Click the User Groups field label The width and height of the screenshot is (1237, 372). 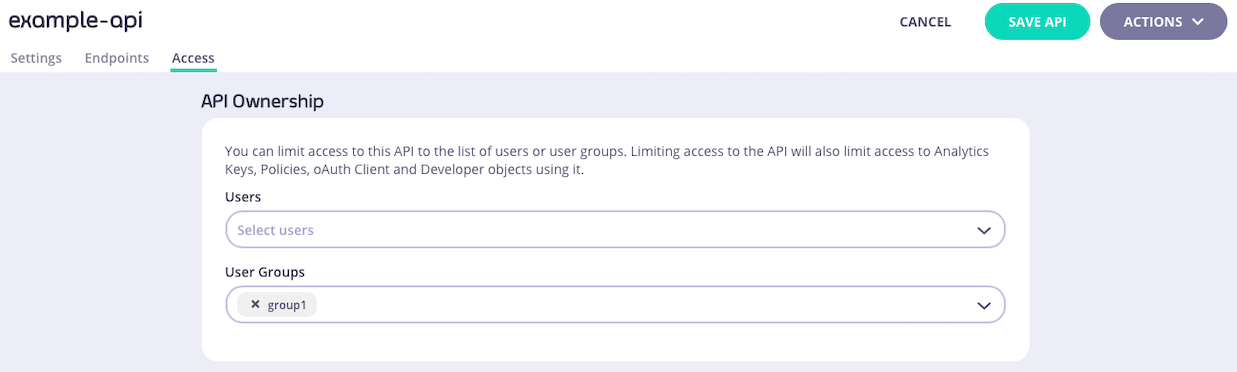coord(265,272)
